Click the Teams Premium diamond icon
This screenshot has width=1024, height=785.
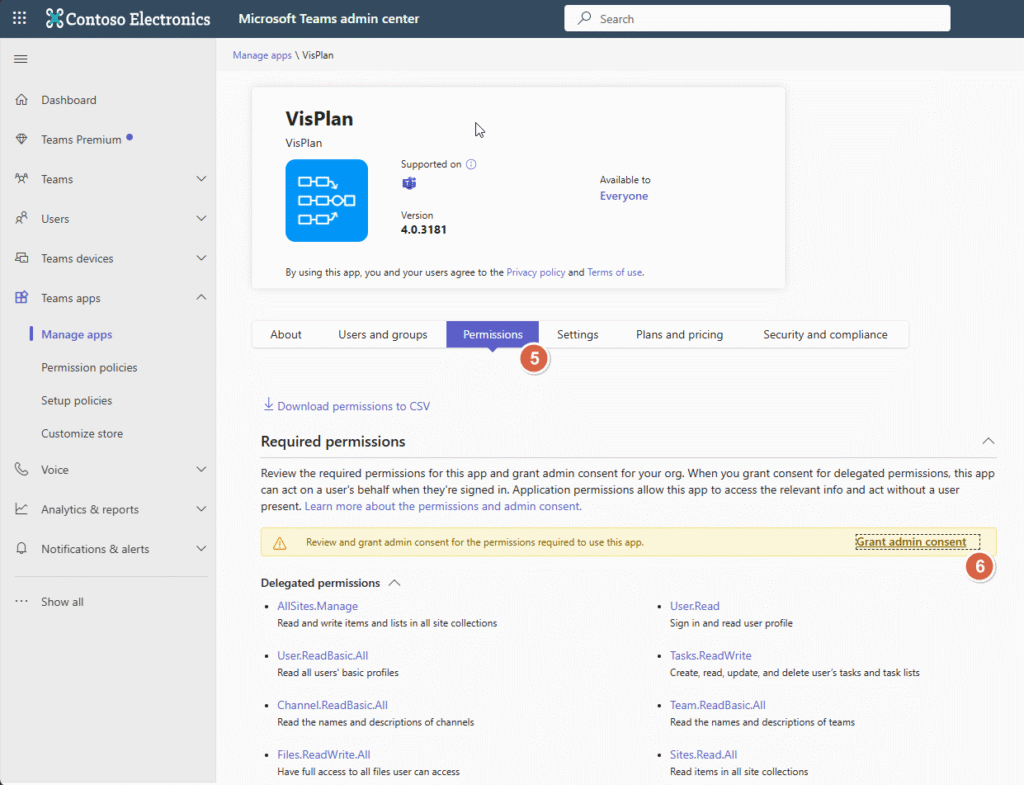click(x=22, y=139)
